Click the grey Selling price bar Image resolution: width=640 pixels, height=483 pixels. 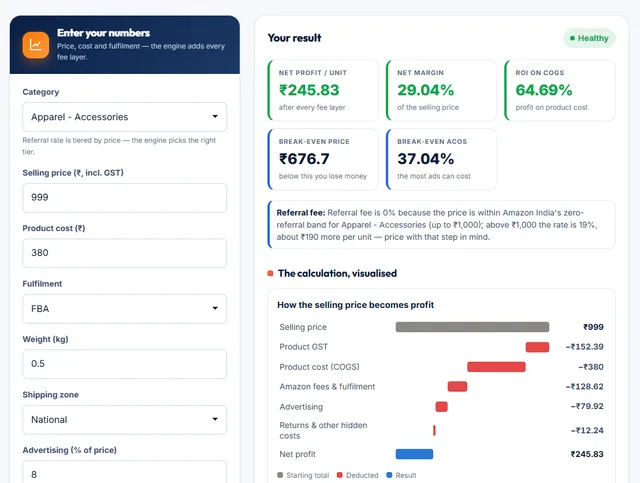click(x=472, y=327)
